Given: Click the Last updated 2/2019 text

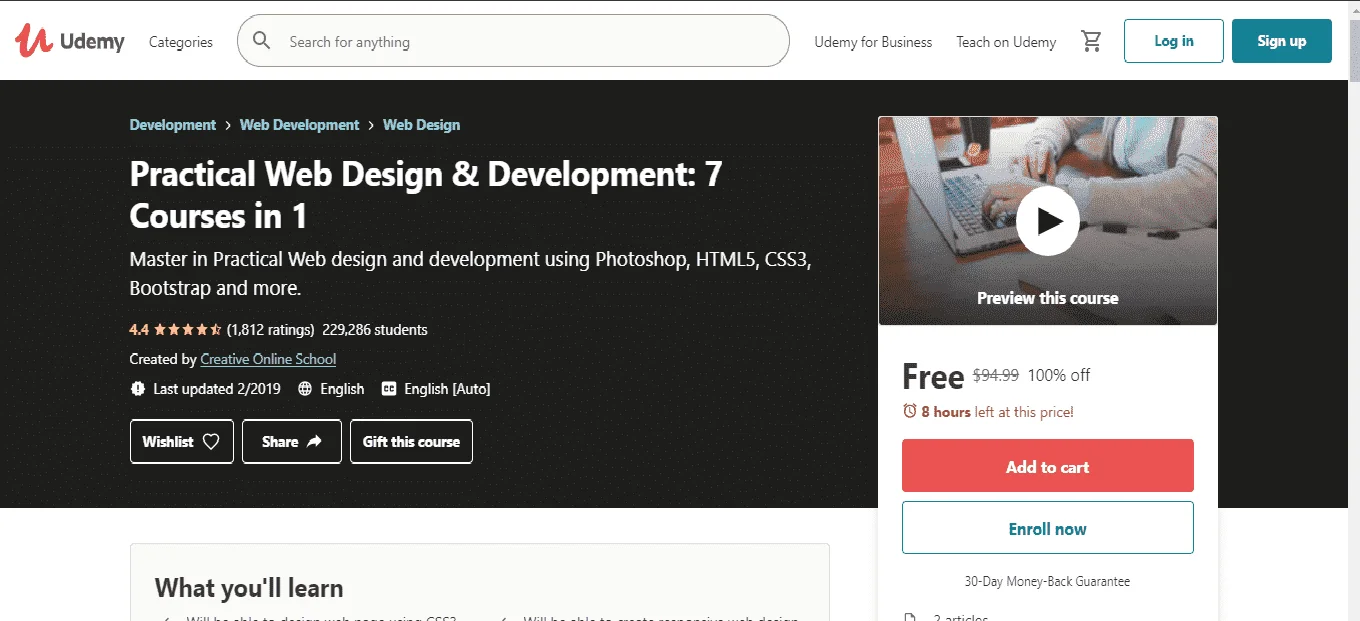Looking at the screenshot, I should coord(217,388).
